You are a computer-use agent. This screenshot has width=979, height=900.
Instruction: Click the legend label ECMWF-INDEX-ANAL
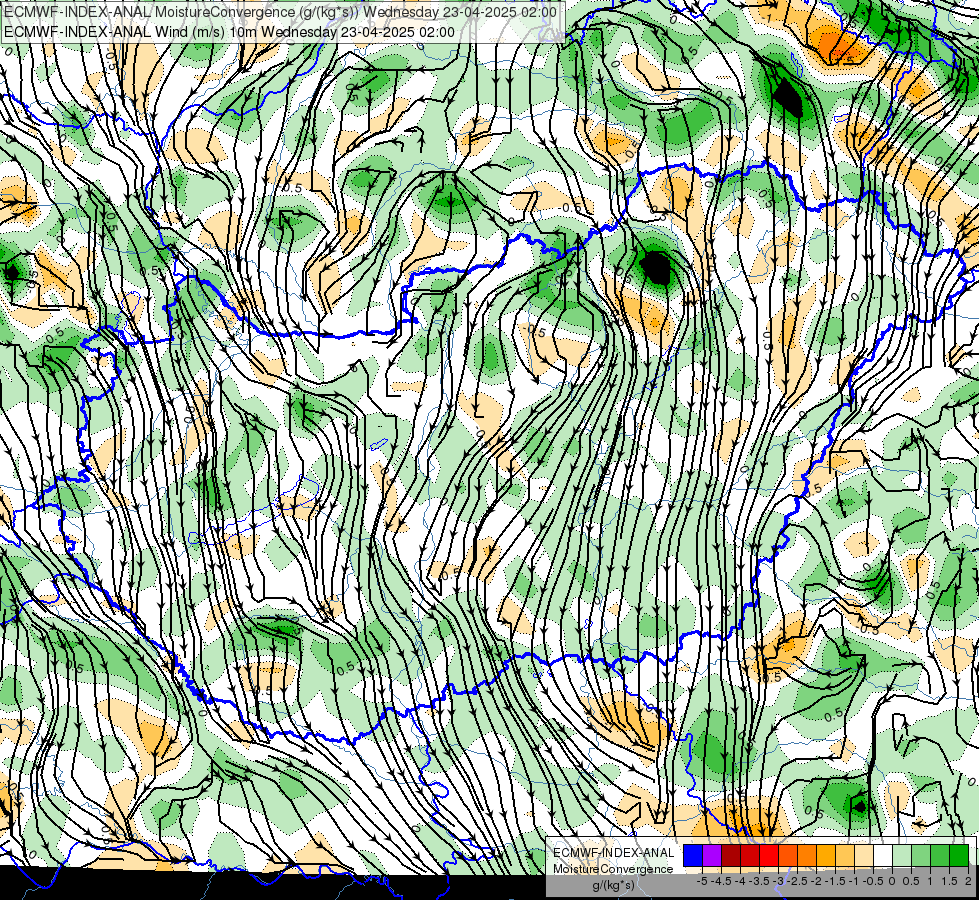tap(614, 853)
